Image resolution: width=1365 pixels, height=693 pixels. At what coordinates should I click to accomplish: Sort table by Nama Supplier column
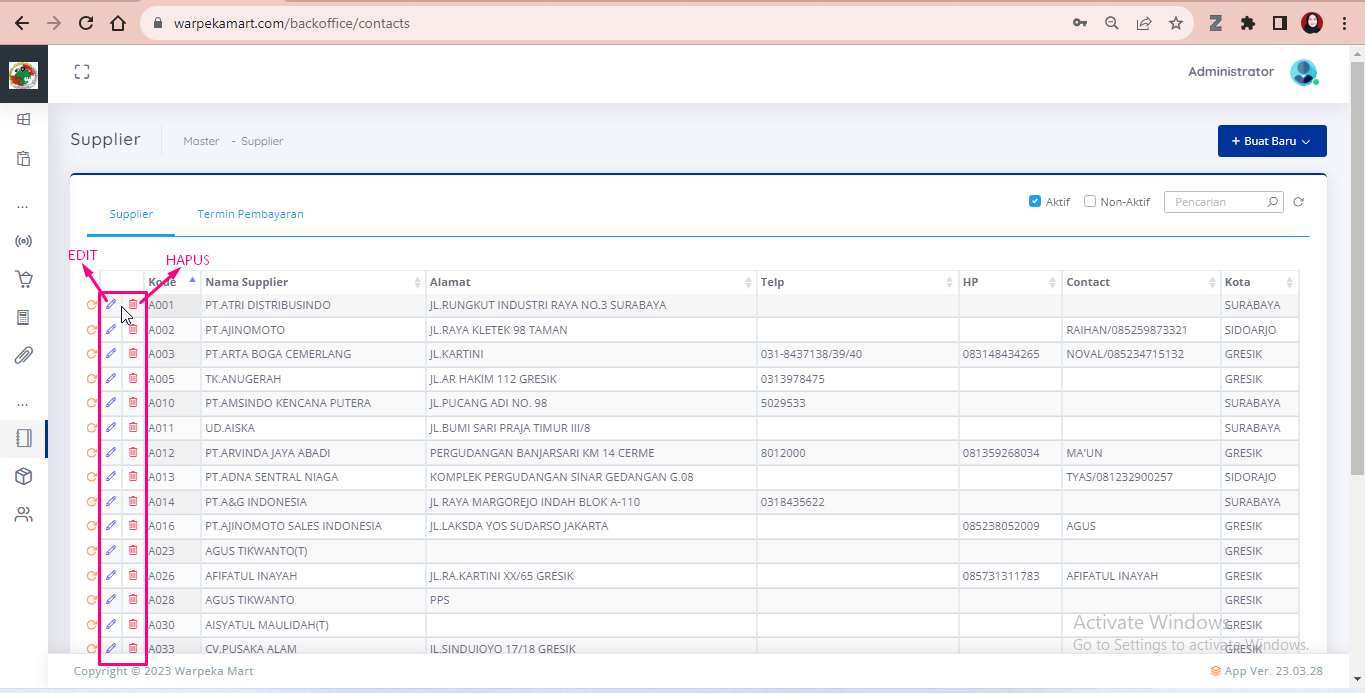[x=313, y=282]
